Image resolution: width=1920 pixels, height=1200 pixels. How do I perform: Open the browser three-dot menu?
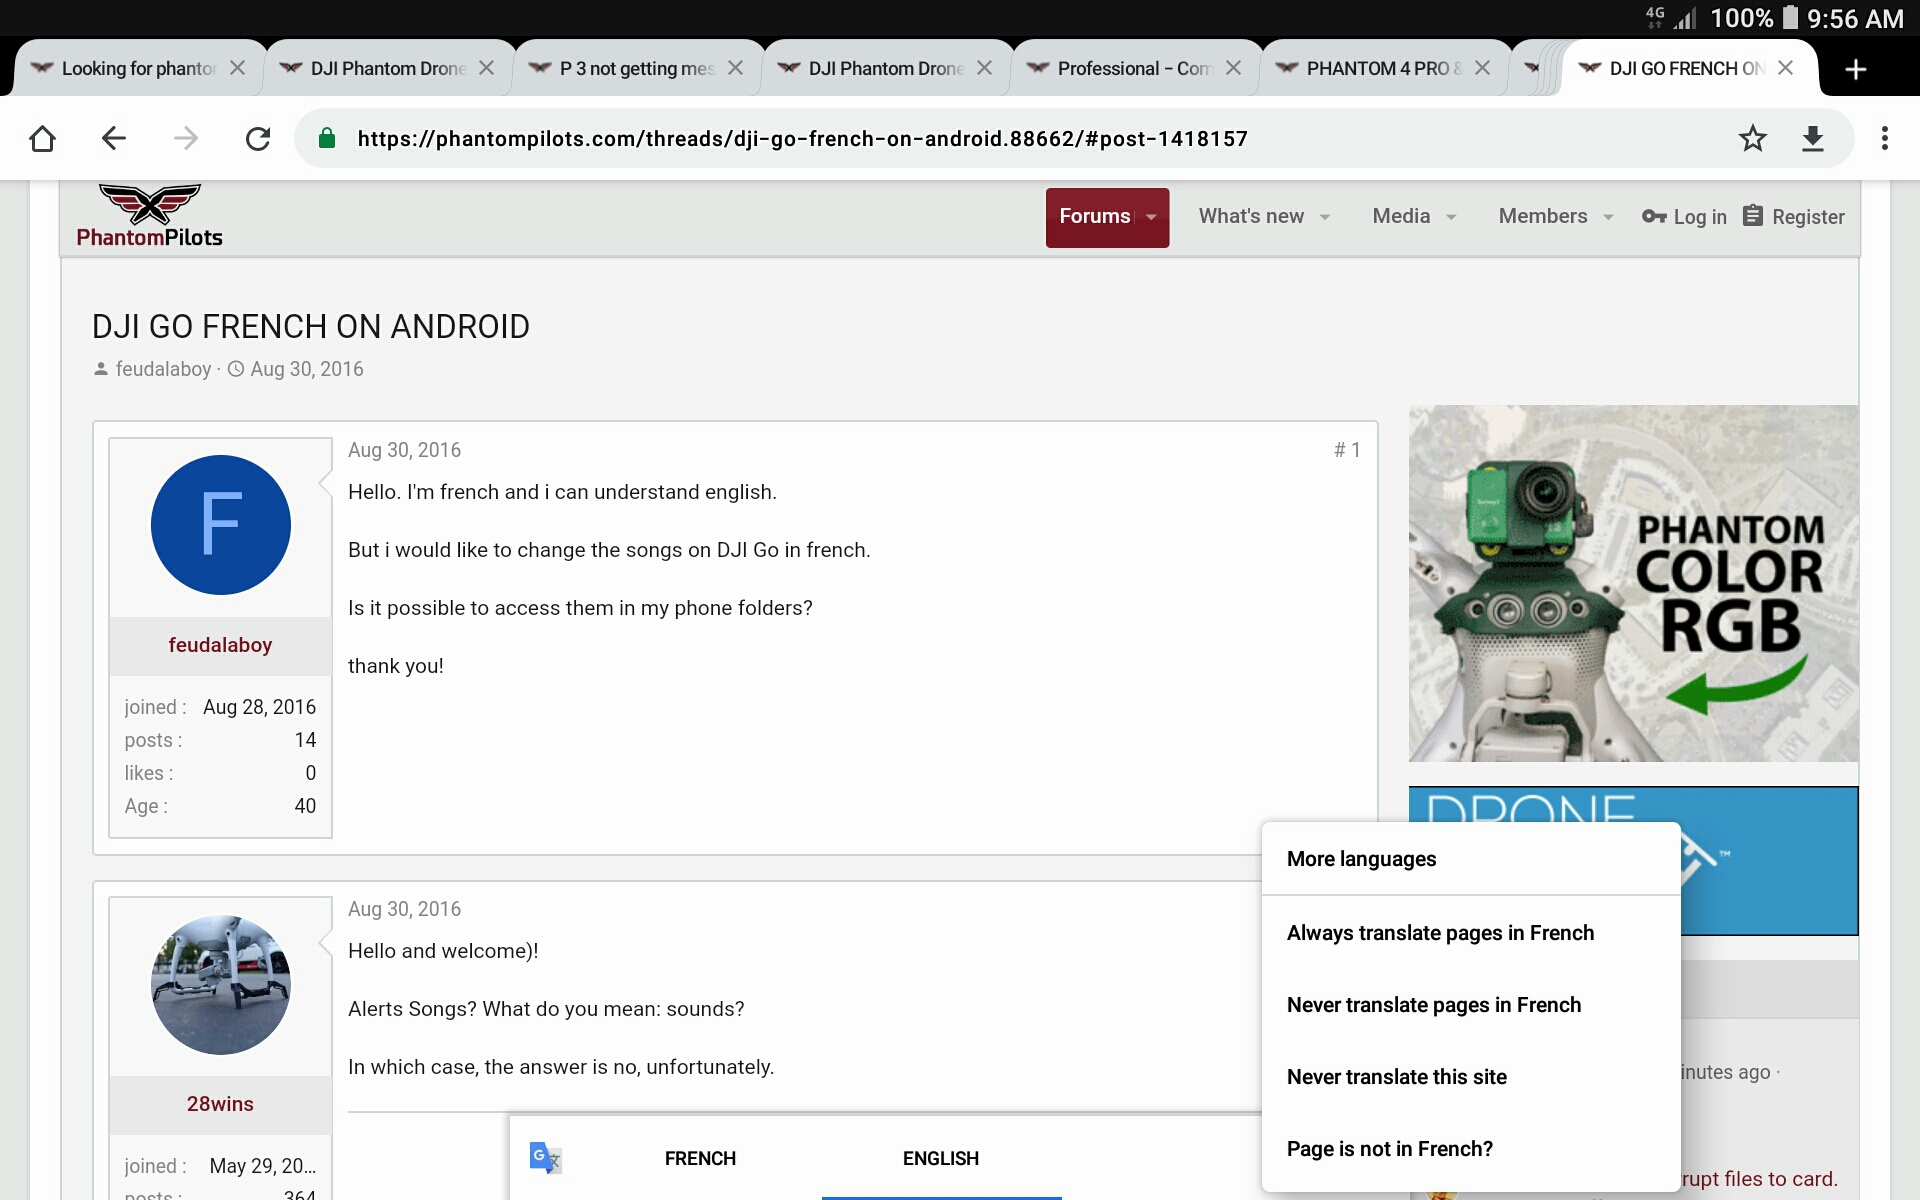(1884, 138)
